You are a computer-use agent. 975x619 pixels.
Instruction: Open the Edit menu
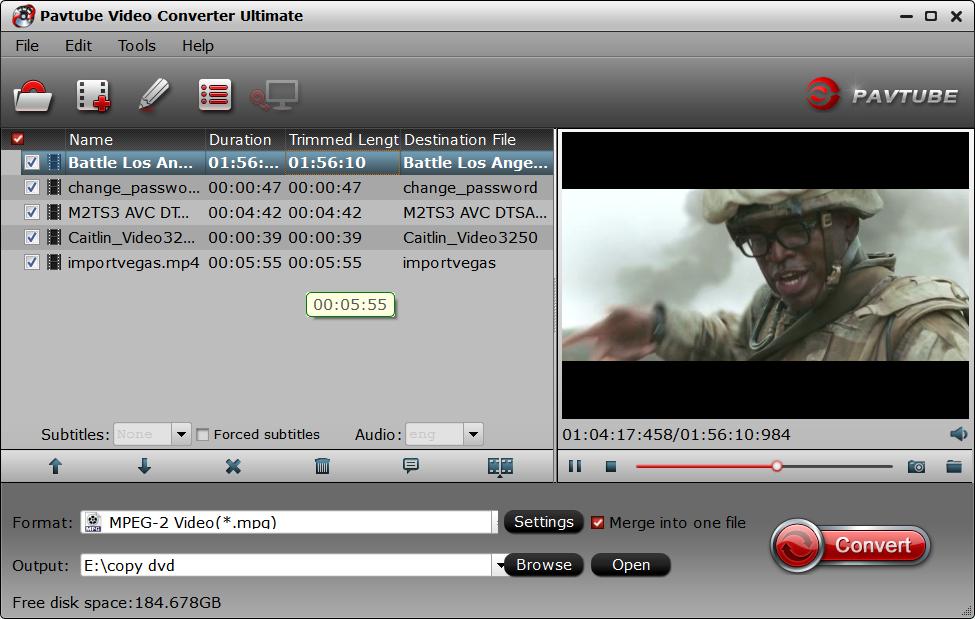pyautogui.click(x=78, y=45)
